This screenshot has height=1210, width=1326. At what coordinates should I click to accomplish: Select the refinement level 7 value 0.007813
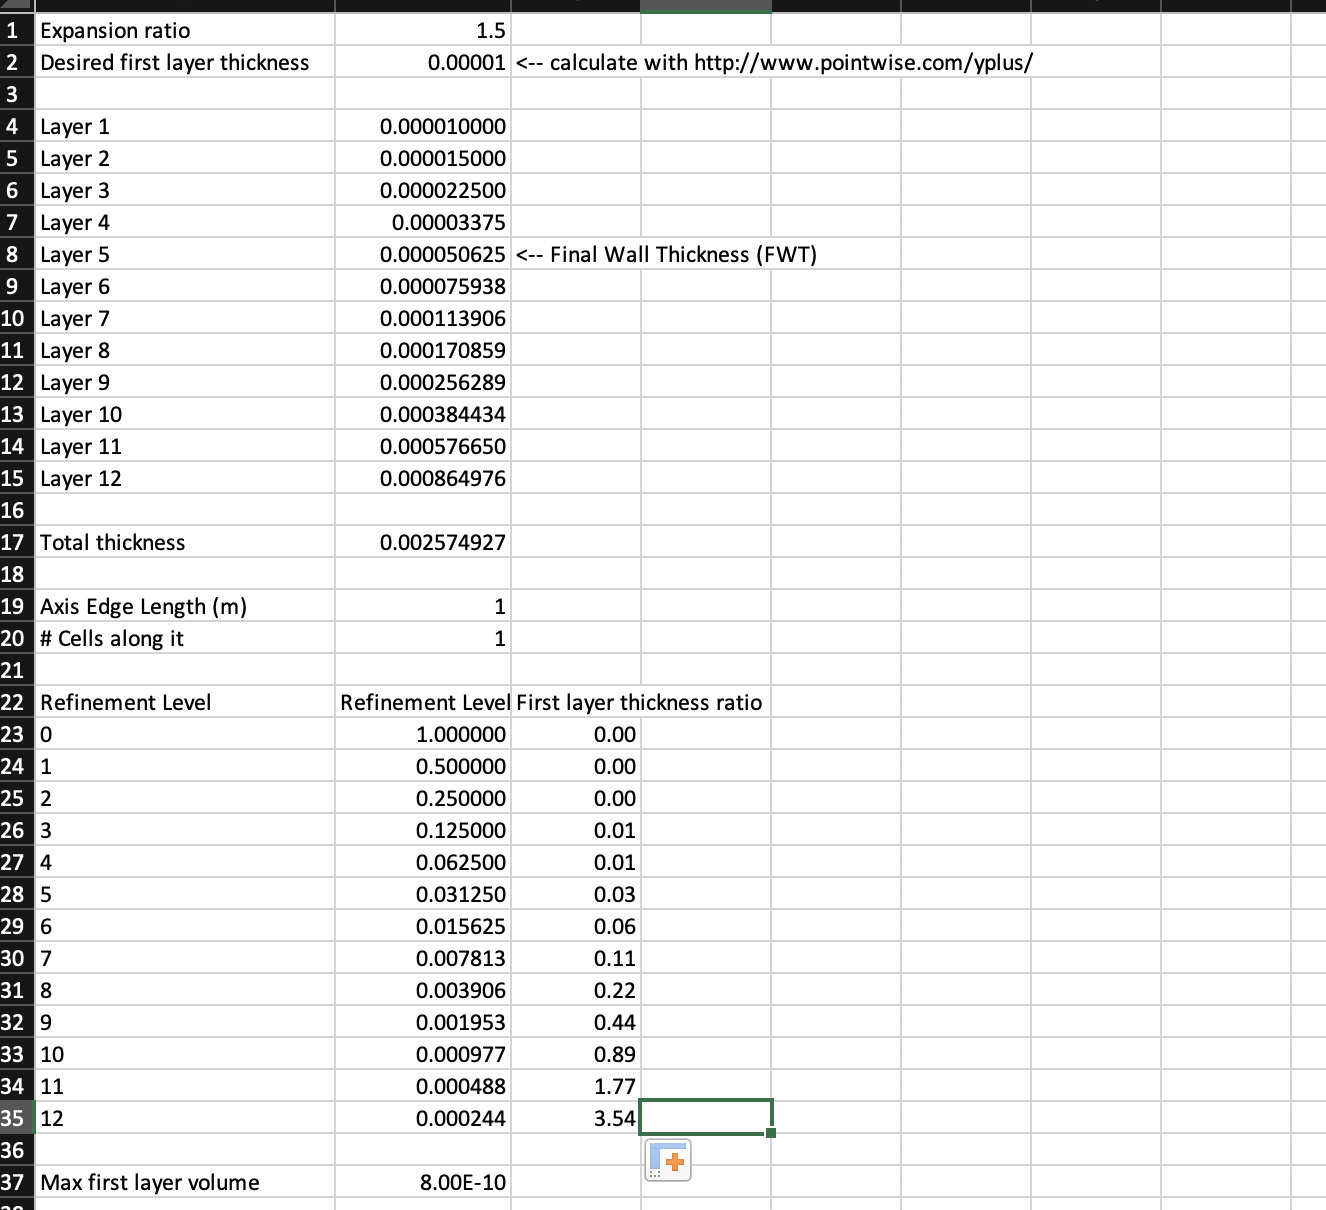(423, 959)
